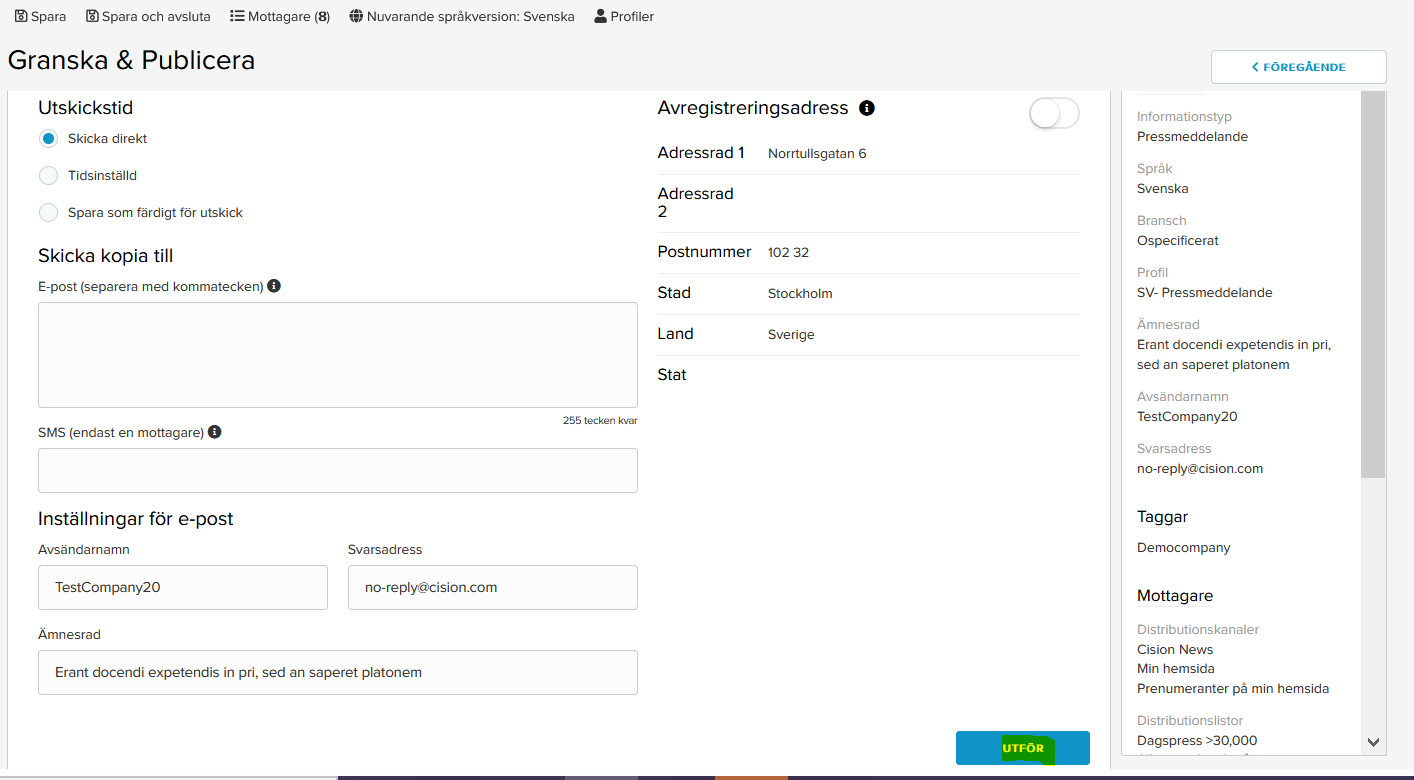Open Profiler via person icon
Screen dimensions: 1414x780
click(x=600, y=16)
